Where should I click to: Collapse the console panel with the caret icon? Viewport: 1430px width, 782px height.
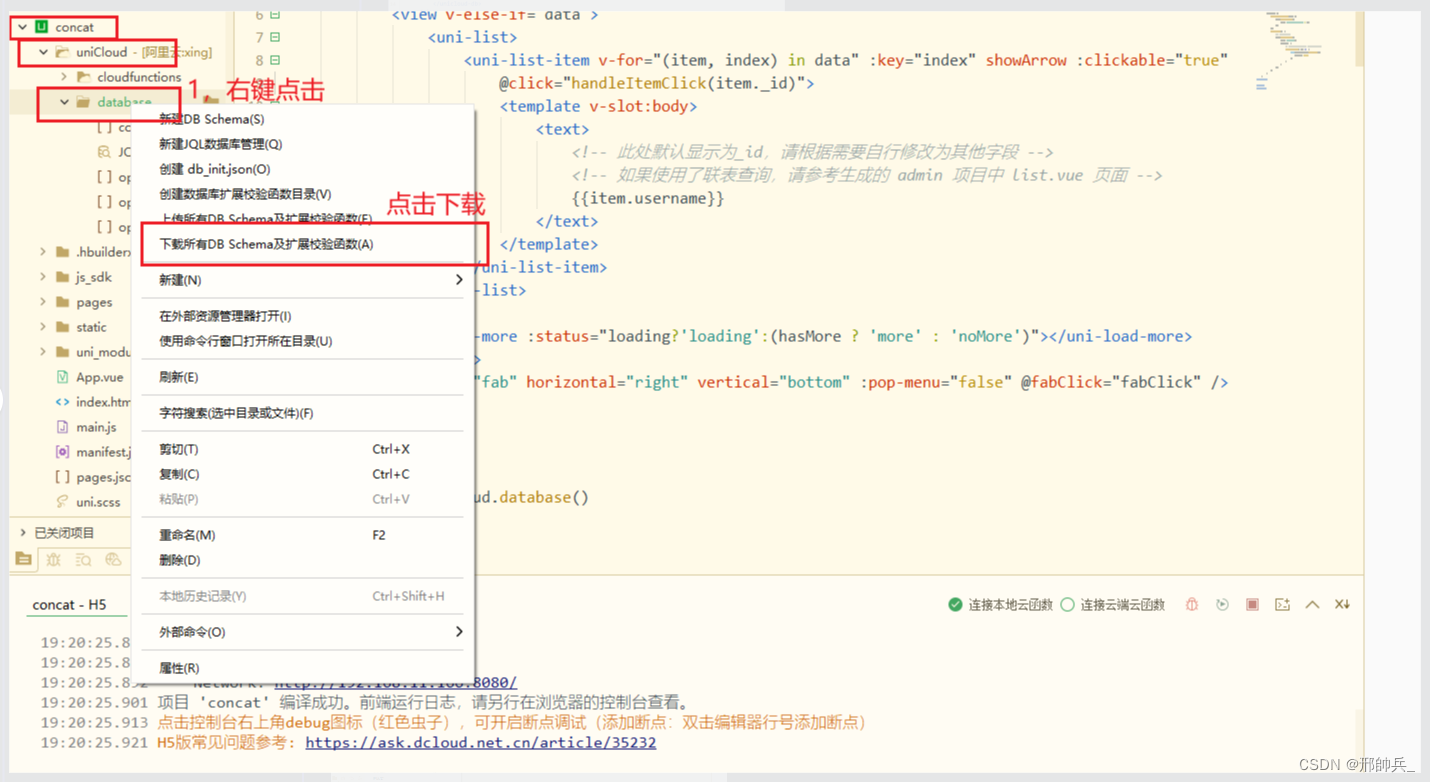coord(1312,604)
